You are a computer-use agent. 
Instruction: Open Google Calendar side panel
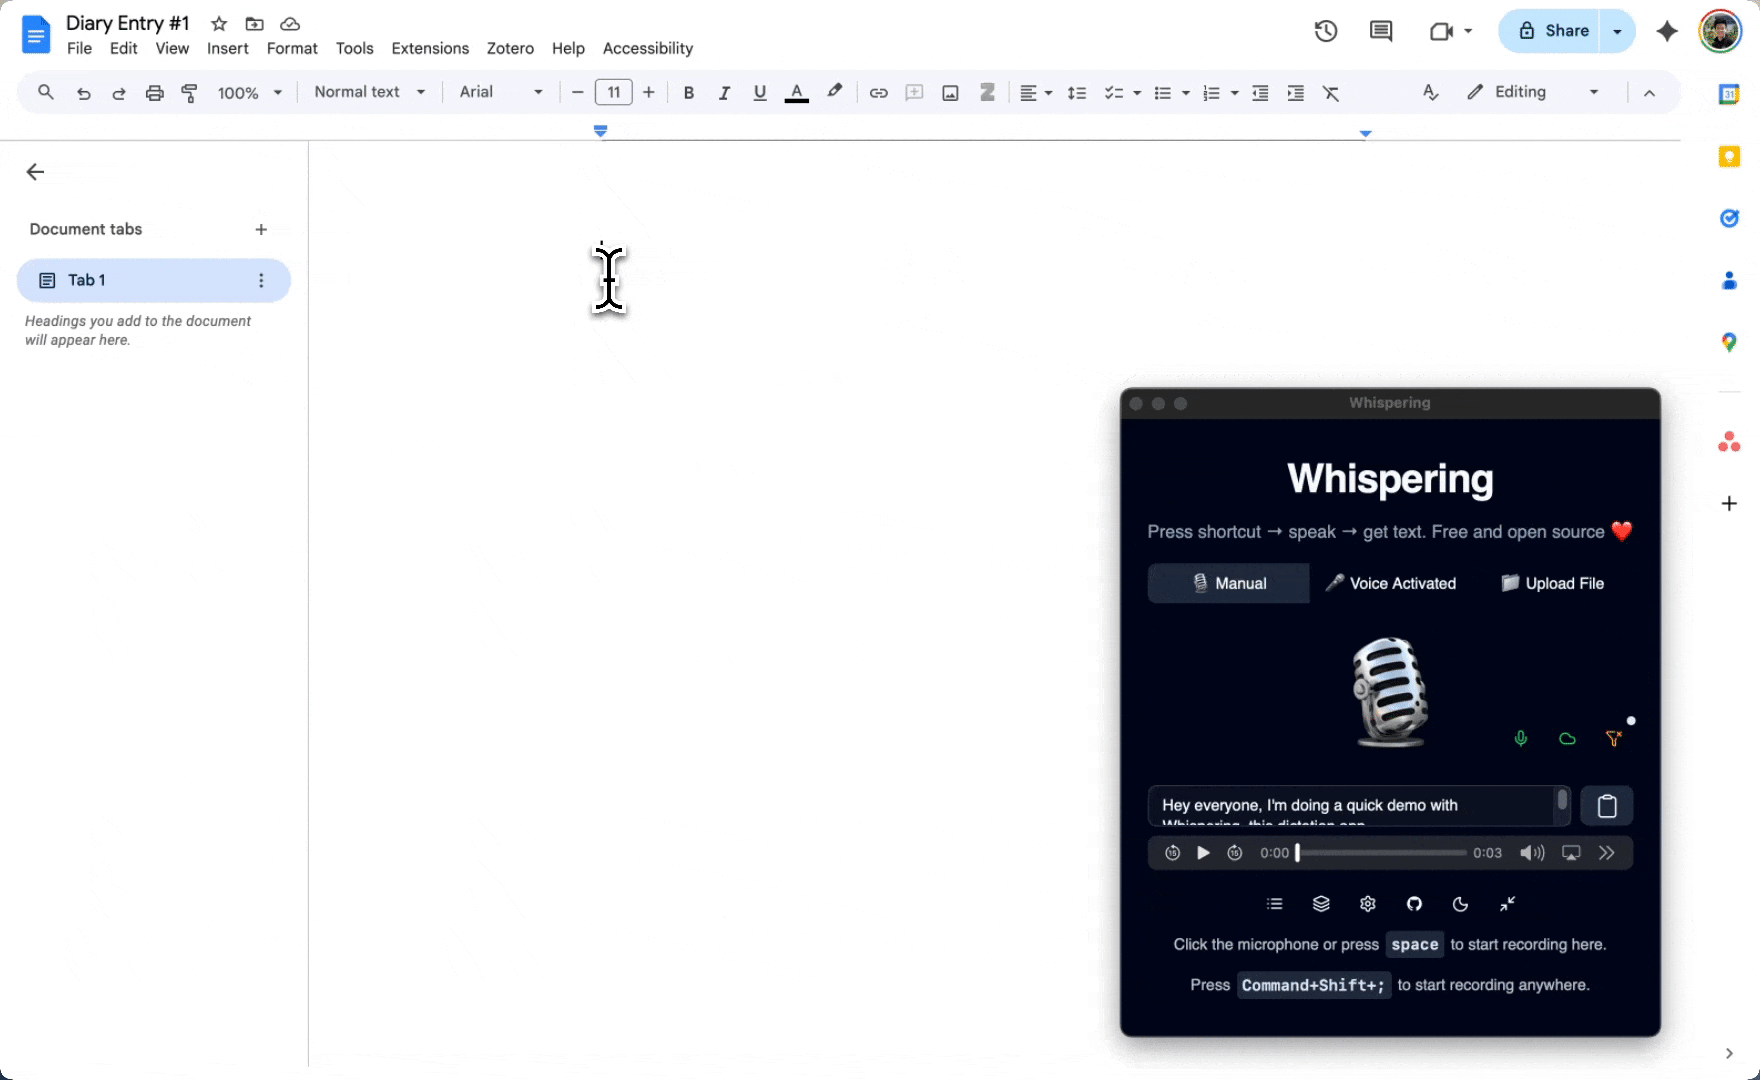(x=1729, y=94)
